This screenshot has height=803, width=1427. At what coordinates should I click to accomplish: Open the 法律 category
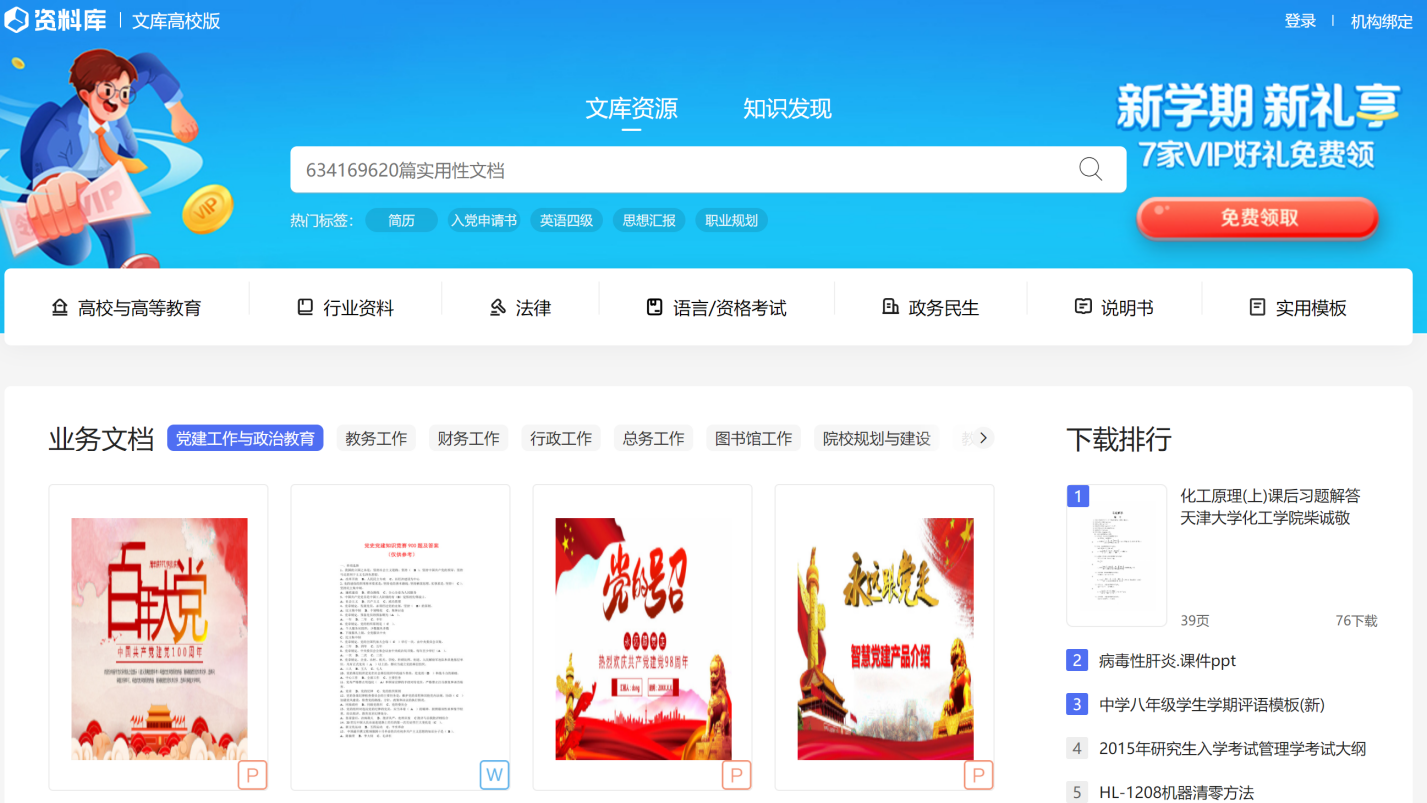click(x=520, y=308)
